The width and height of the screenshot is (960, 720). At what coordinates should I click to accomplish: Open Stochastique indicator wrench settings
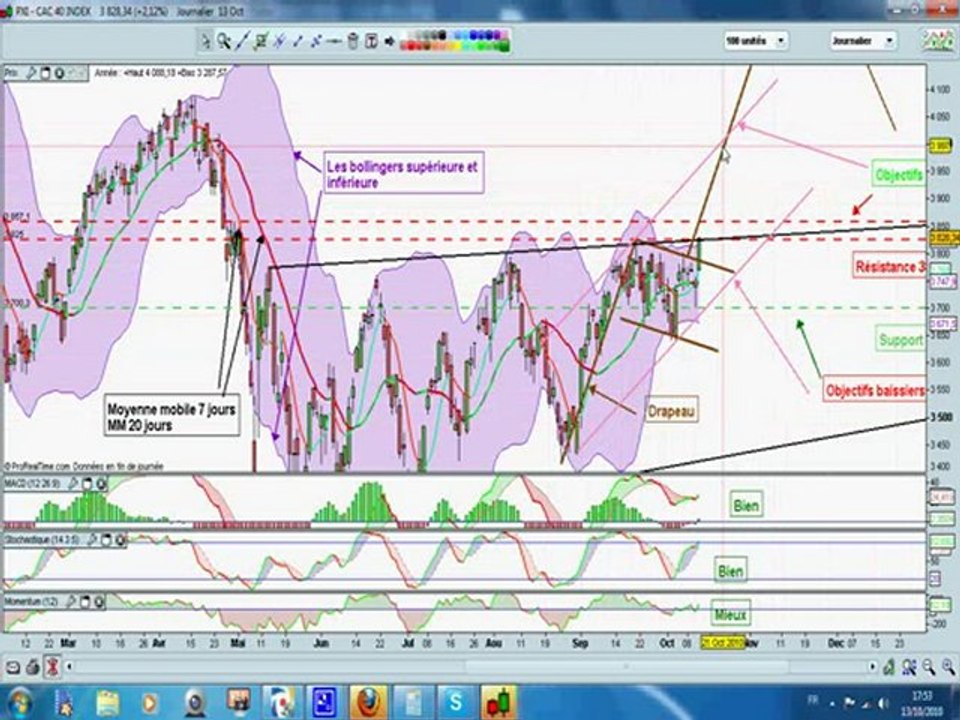coord(92,540)
